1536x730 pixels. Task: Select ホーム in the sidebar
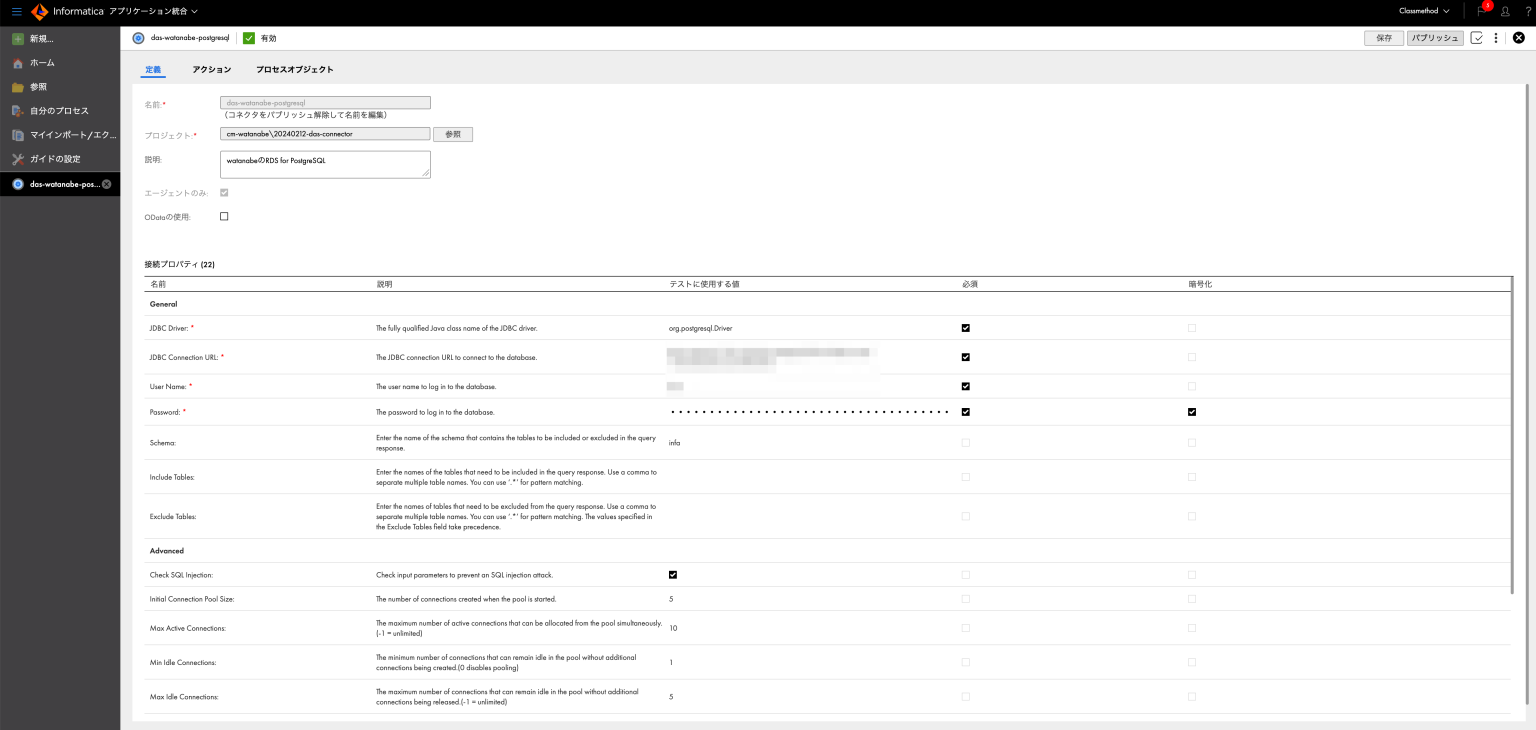pos(42,62)
